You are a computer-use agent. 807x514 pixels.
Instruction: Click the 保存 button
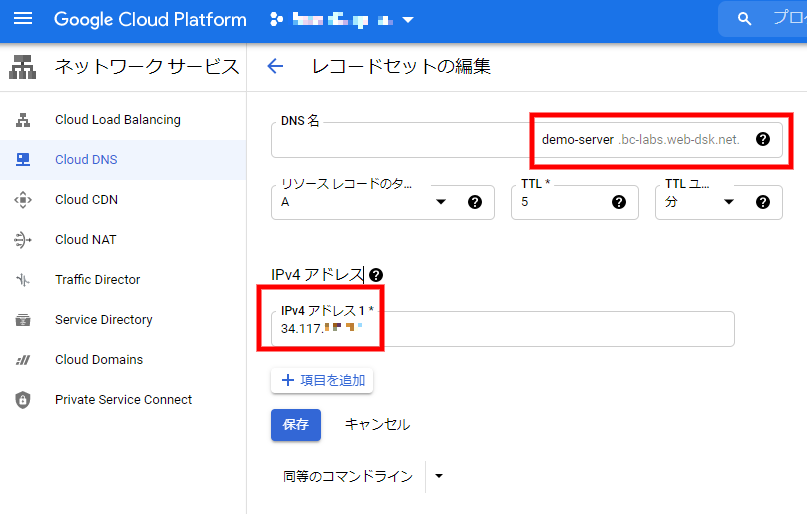point(296,425)
